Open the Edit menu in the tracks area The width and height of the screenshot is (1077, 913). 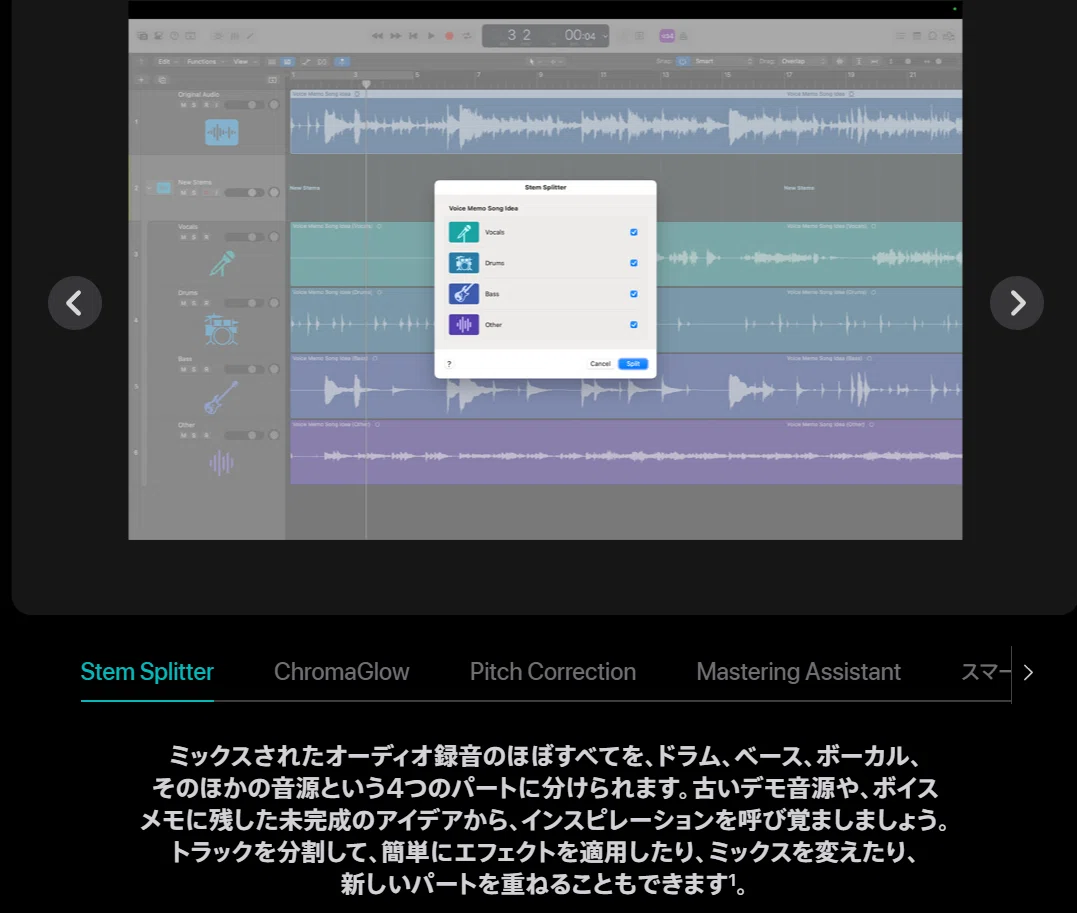point(167,61)
